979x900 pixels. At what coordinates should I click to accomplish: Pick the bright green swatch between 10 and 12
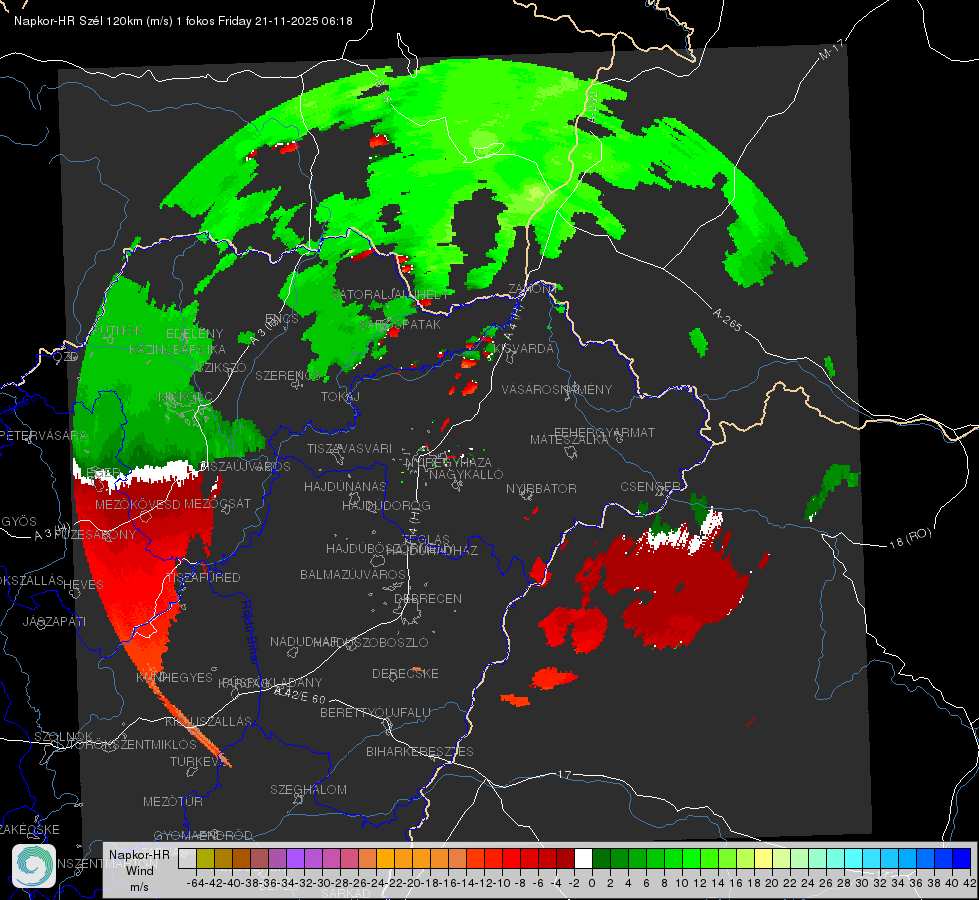(691, 858)
